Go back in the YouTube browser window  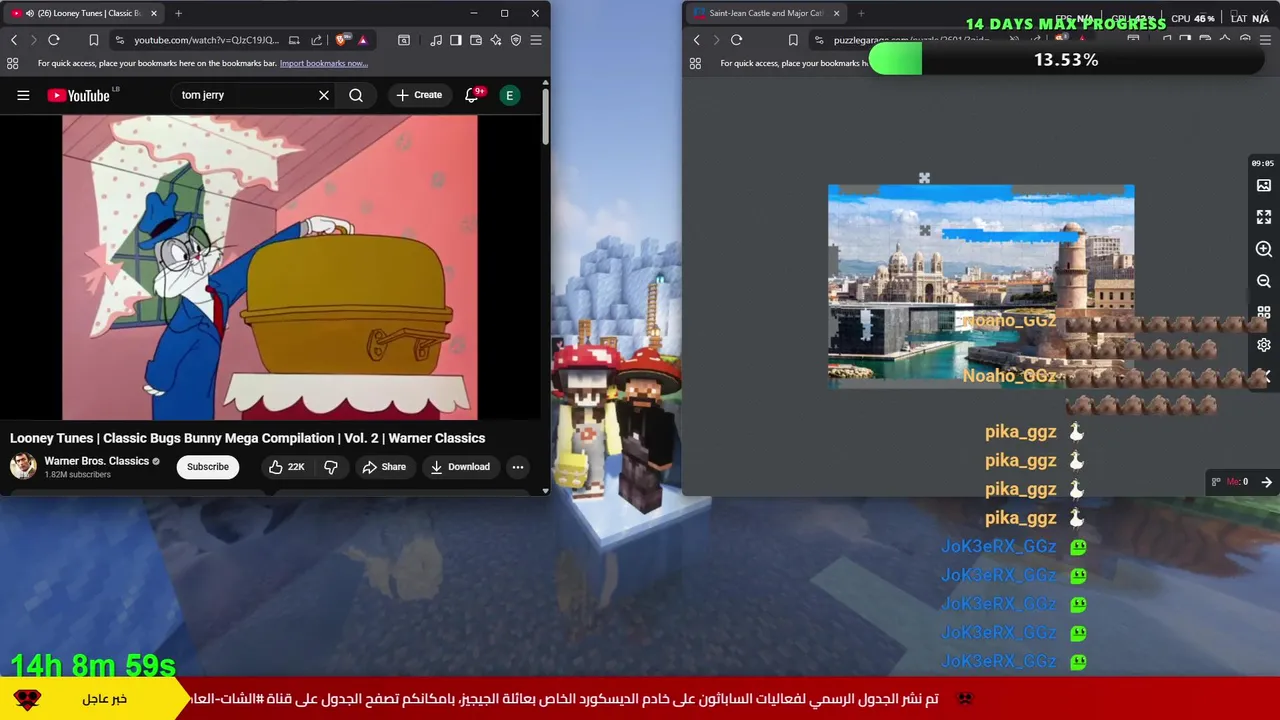(14, 40)
